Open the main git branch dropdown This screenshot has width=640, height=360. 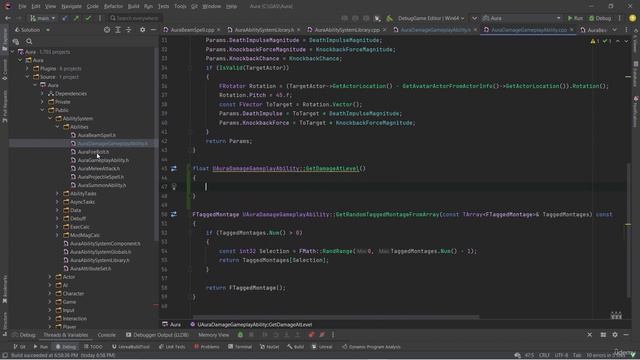pyautogui.click(x=42, y=18)
